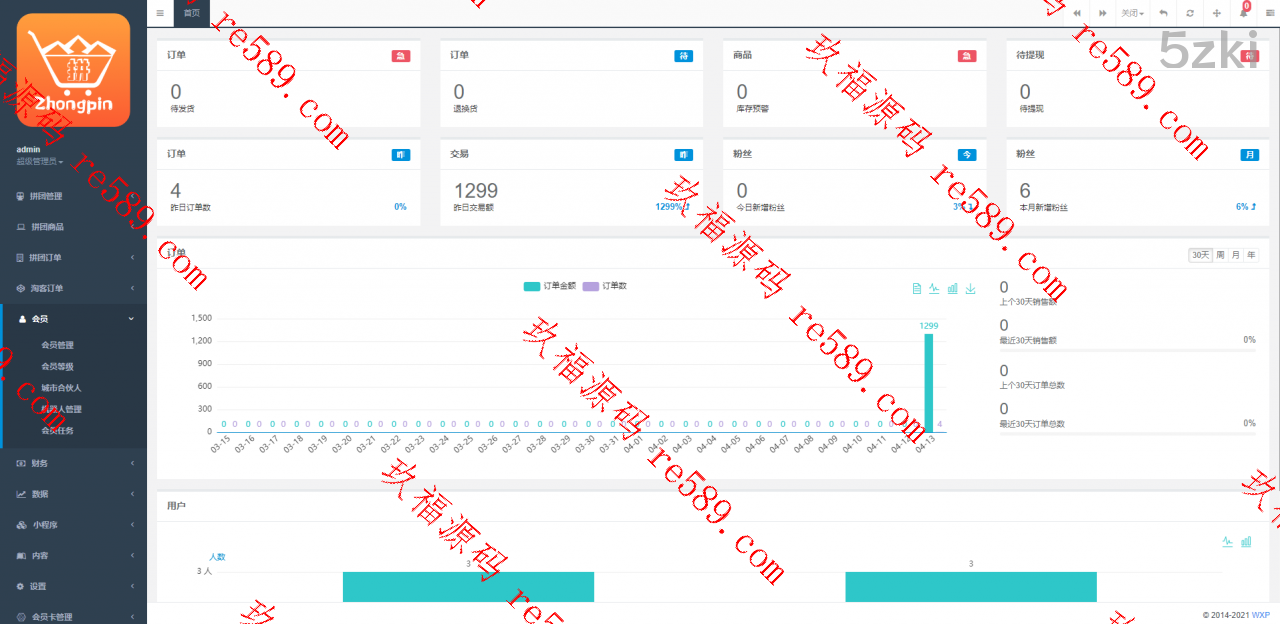Screen dimensions: 1280x624
Task: Select the 首页 tab
Action: click(x=191, y=13)
